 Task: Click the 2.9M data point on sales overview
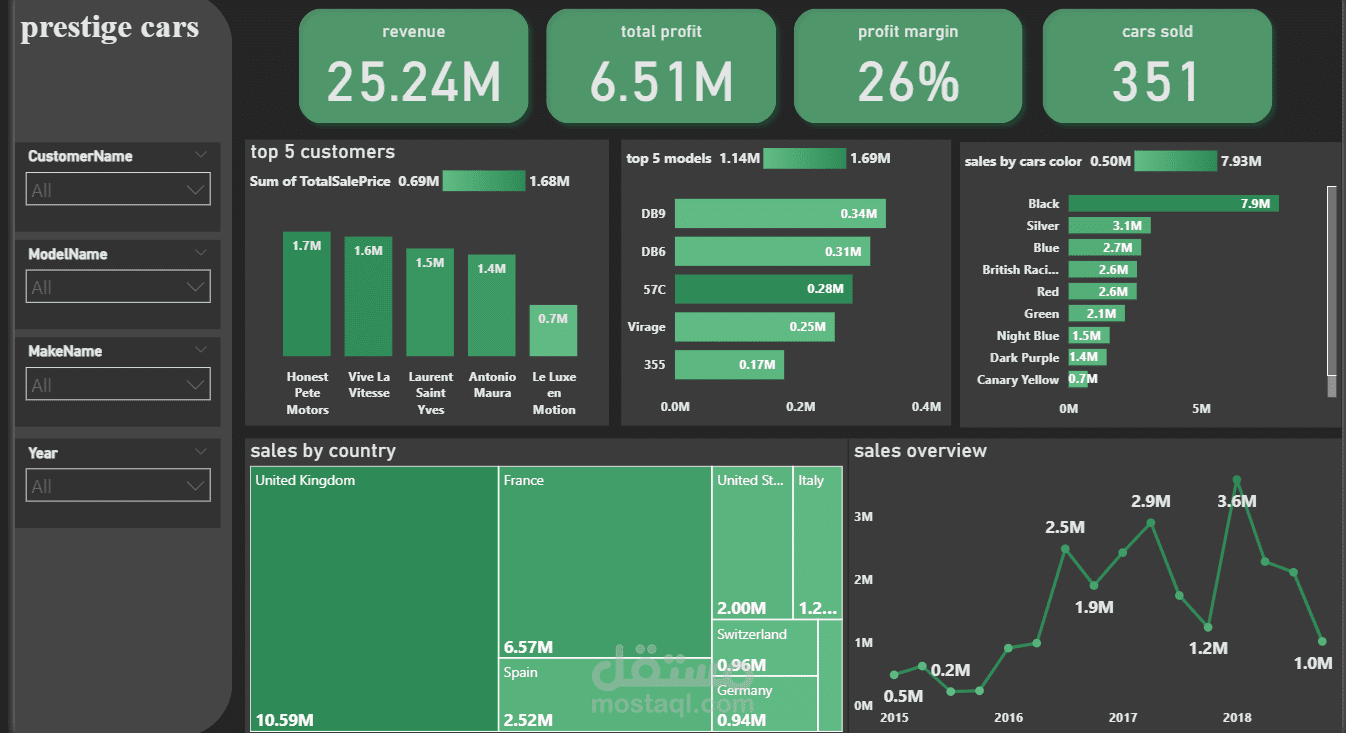pos(1151,522)
